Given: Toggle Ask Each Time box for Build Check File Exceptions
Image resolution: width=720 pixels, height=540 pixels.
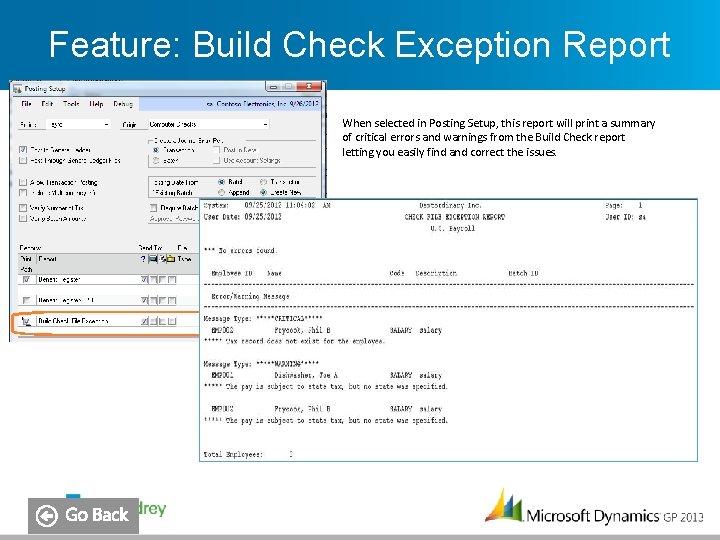Looking at the screenshot, I should click(x=145, y=321).
